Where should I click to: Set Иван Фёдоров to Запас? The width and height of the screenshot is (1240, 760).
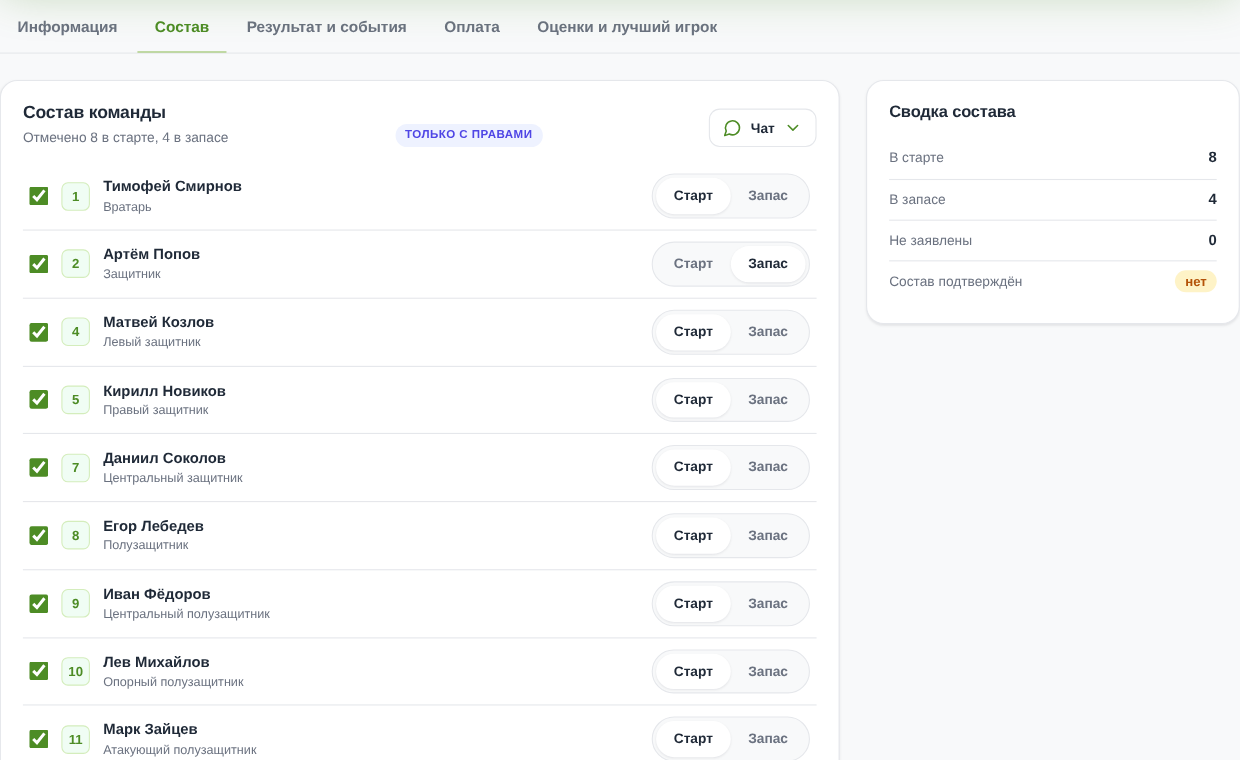tap(768, 604)
